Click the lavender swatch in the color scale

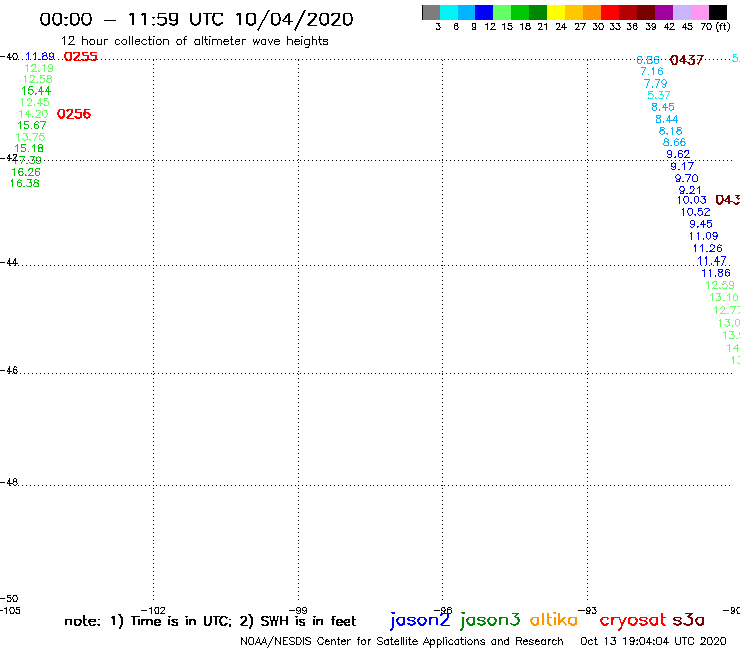[x=682, y=12]
